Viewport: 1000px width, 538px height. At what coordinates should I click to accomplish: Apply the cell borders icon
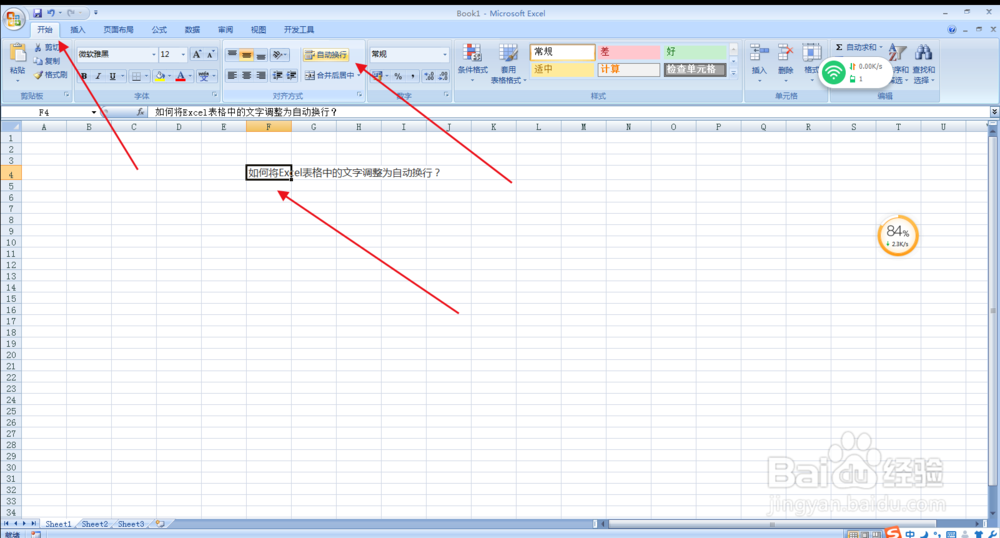click(136, 76)
